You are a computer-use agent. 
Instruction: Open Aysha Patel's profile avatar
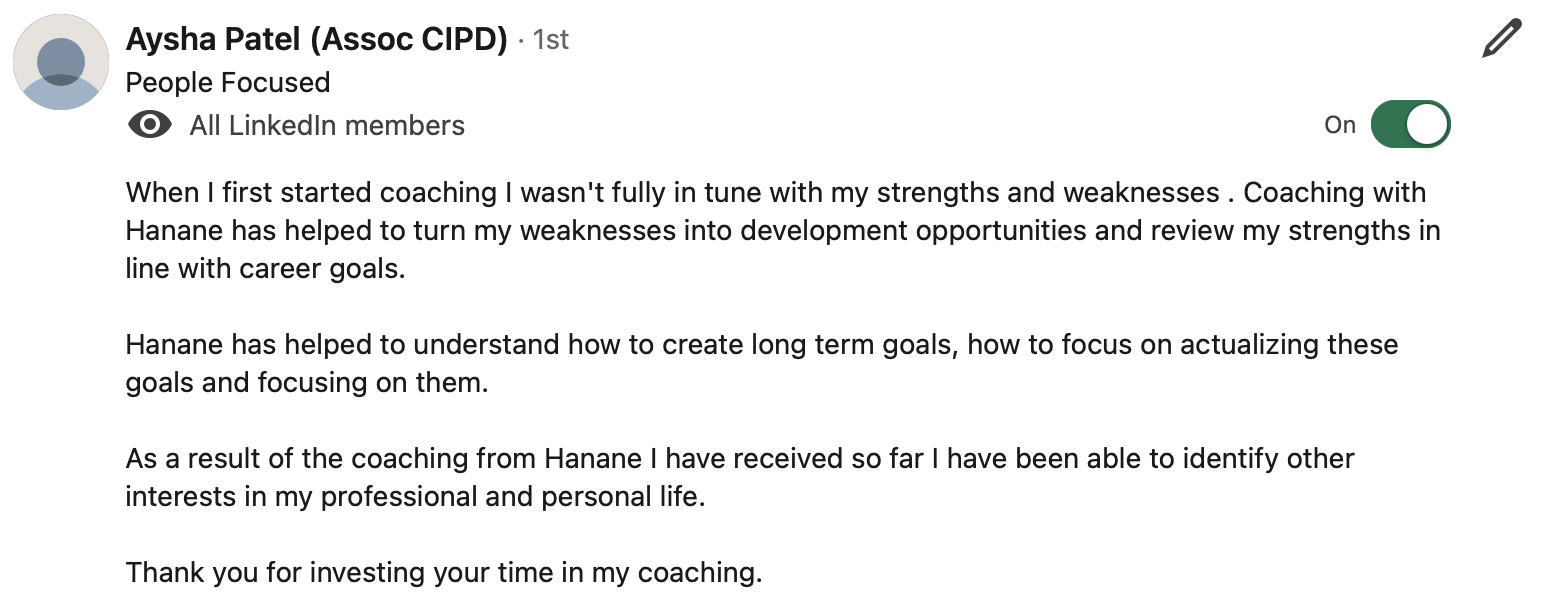(60, 62)
